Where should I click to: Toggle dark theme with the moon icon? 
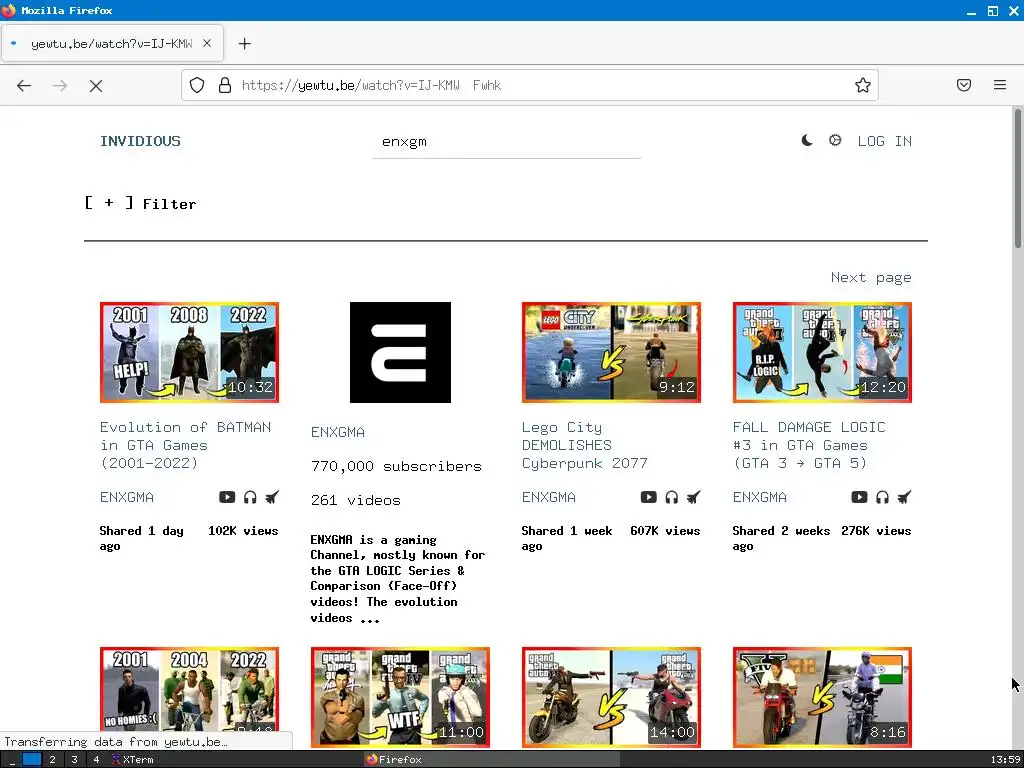pyautogui.click(x=807, y=140)
